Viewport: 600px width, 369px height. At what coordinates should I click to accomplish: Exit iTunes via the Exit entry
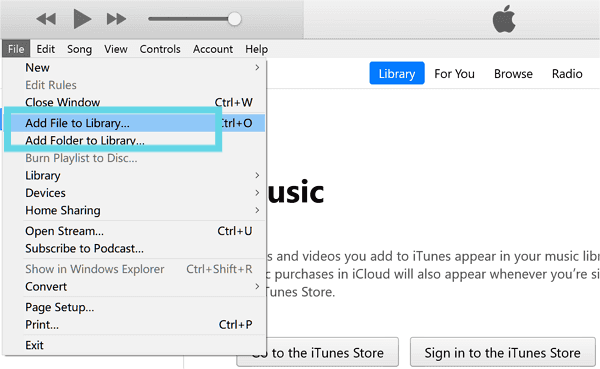(x=134, y=345)
